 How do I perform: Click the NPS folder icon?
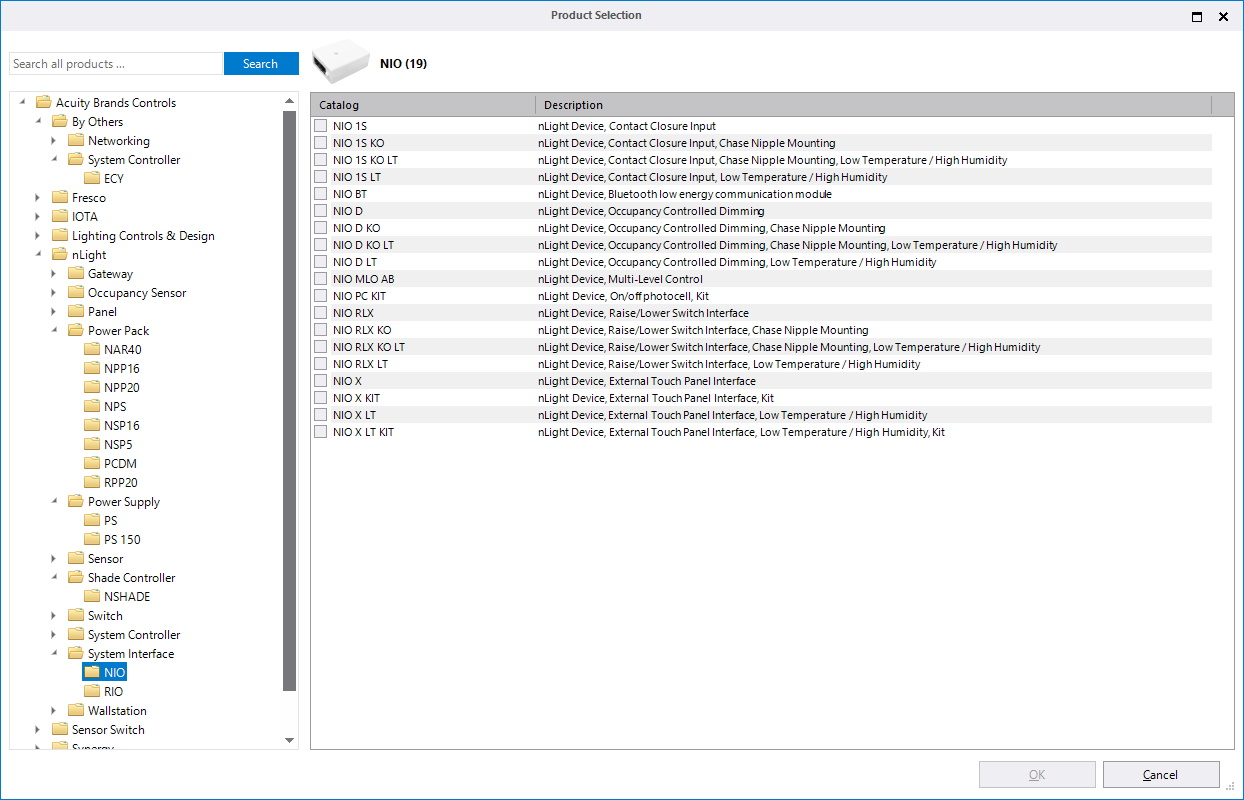point(92,407)
